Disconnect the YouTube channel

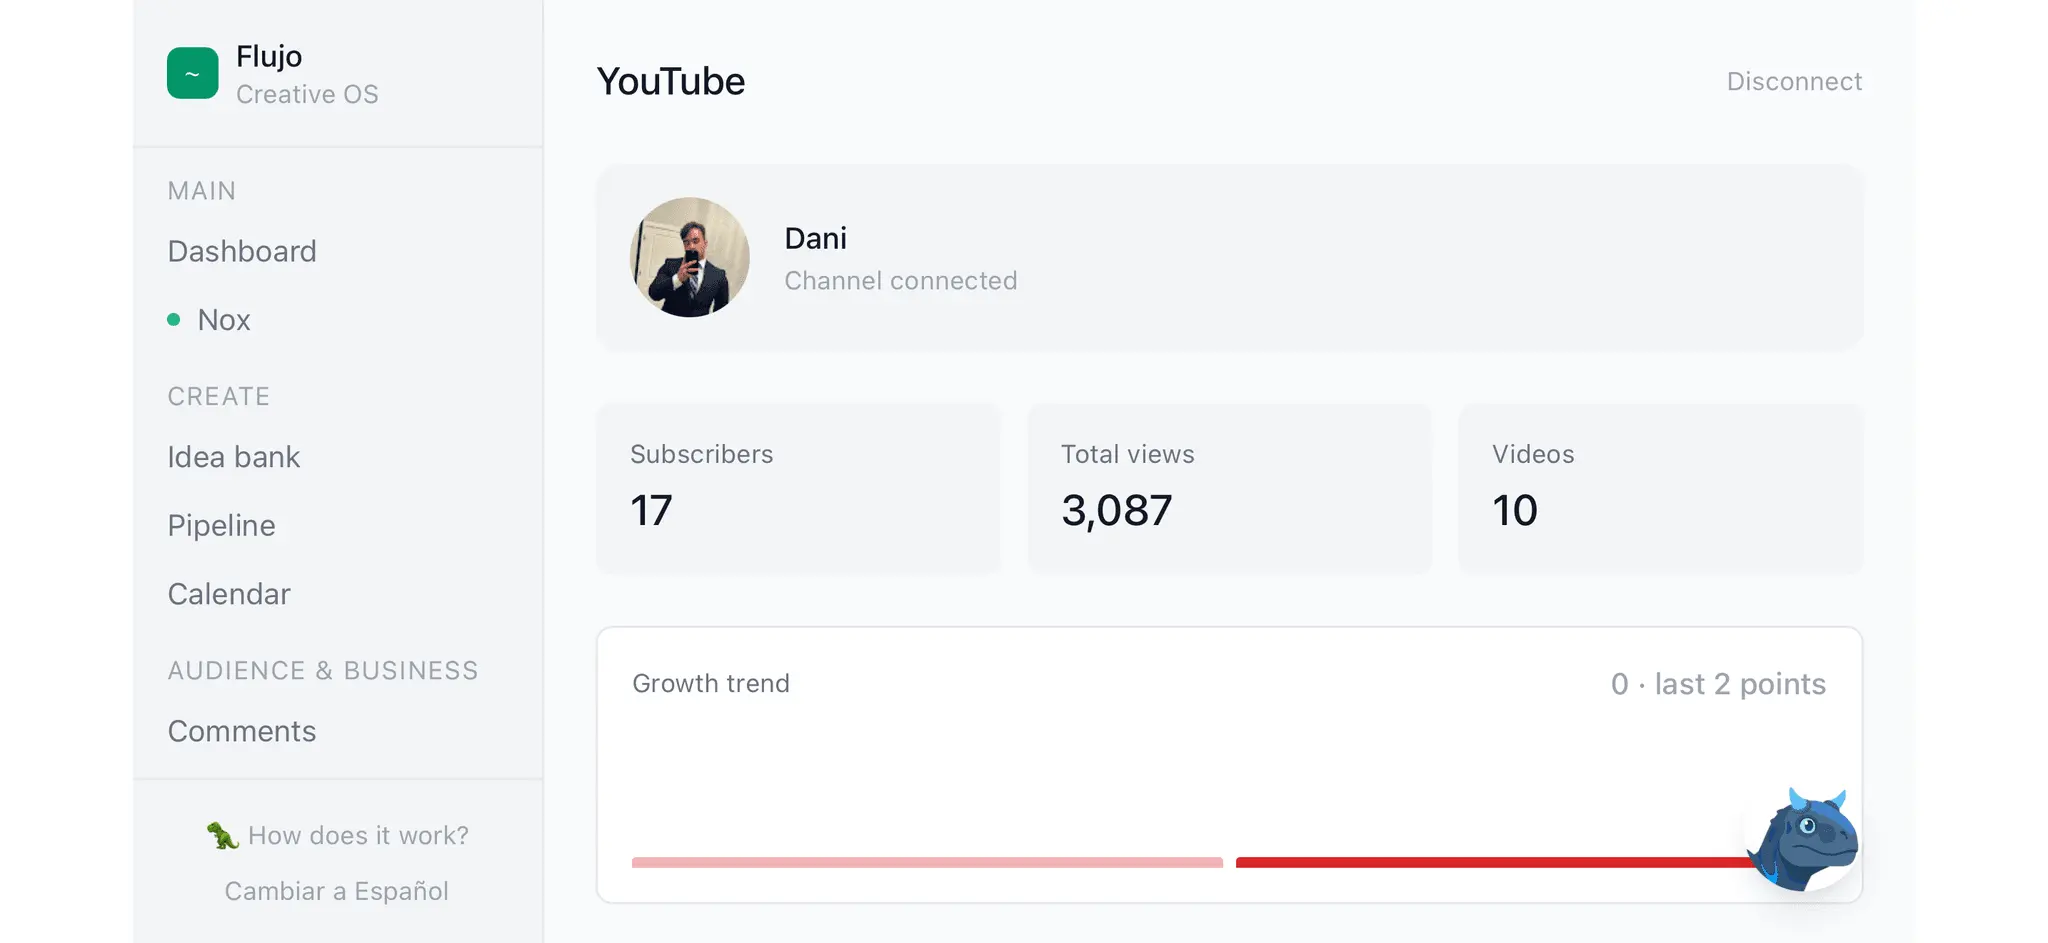click(1794, 81)
